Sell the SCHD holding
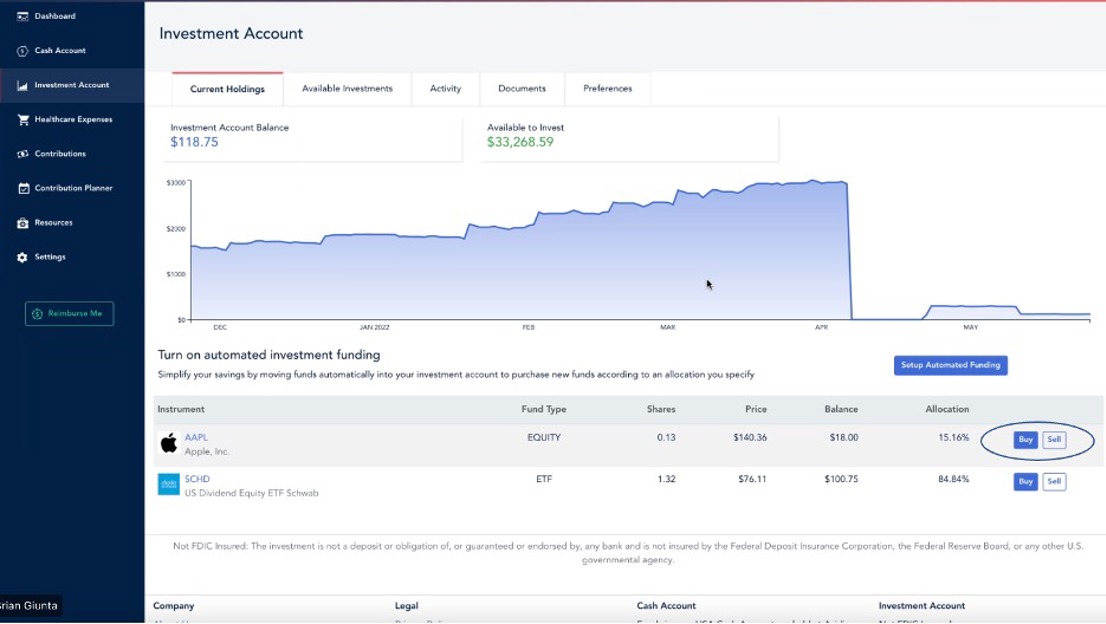 tap(1053, 482)
